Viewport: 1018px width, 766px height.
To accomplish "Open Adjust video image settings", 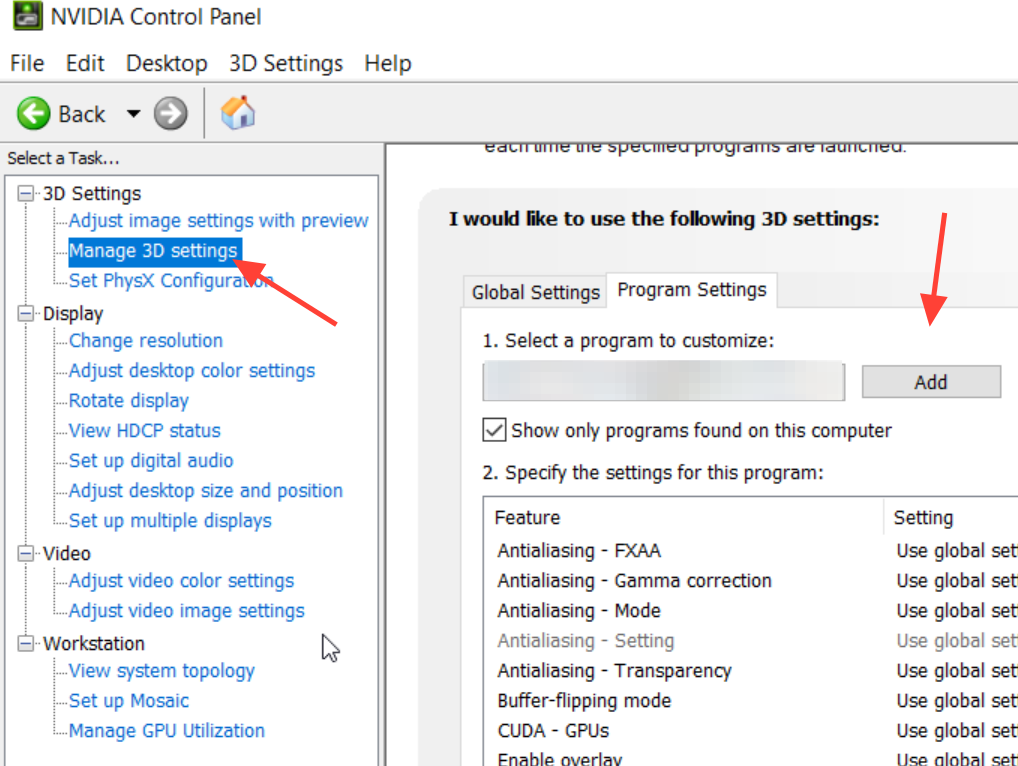I will coord(186,611).
